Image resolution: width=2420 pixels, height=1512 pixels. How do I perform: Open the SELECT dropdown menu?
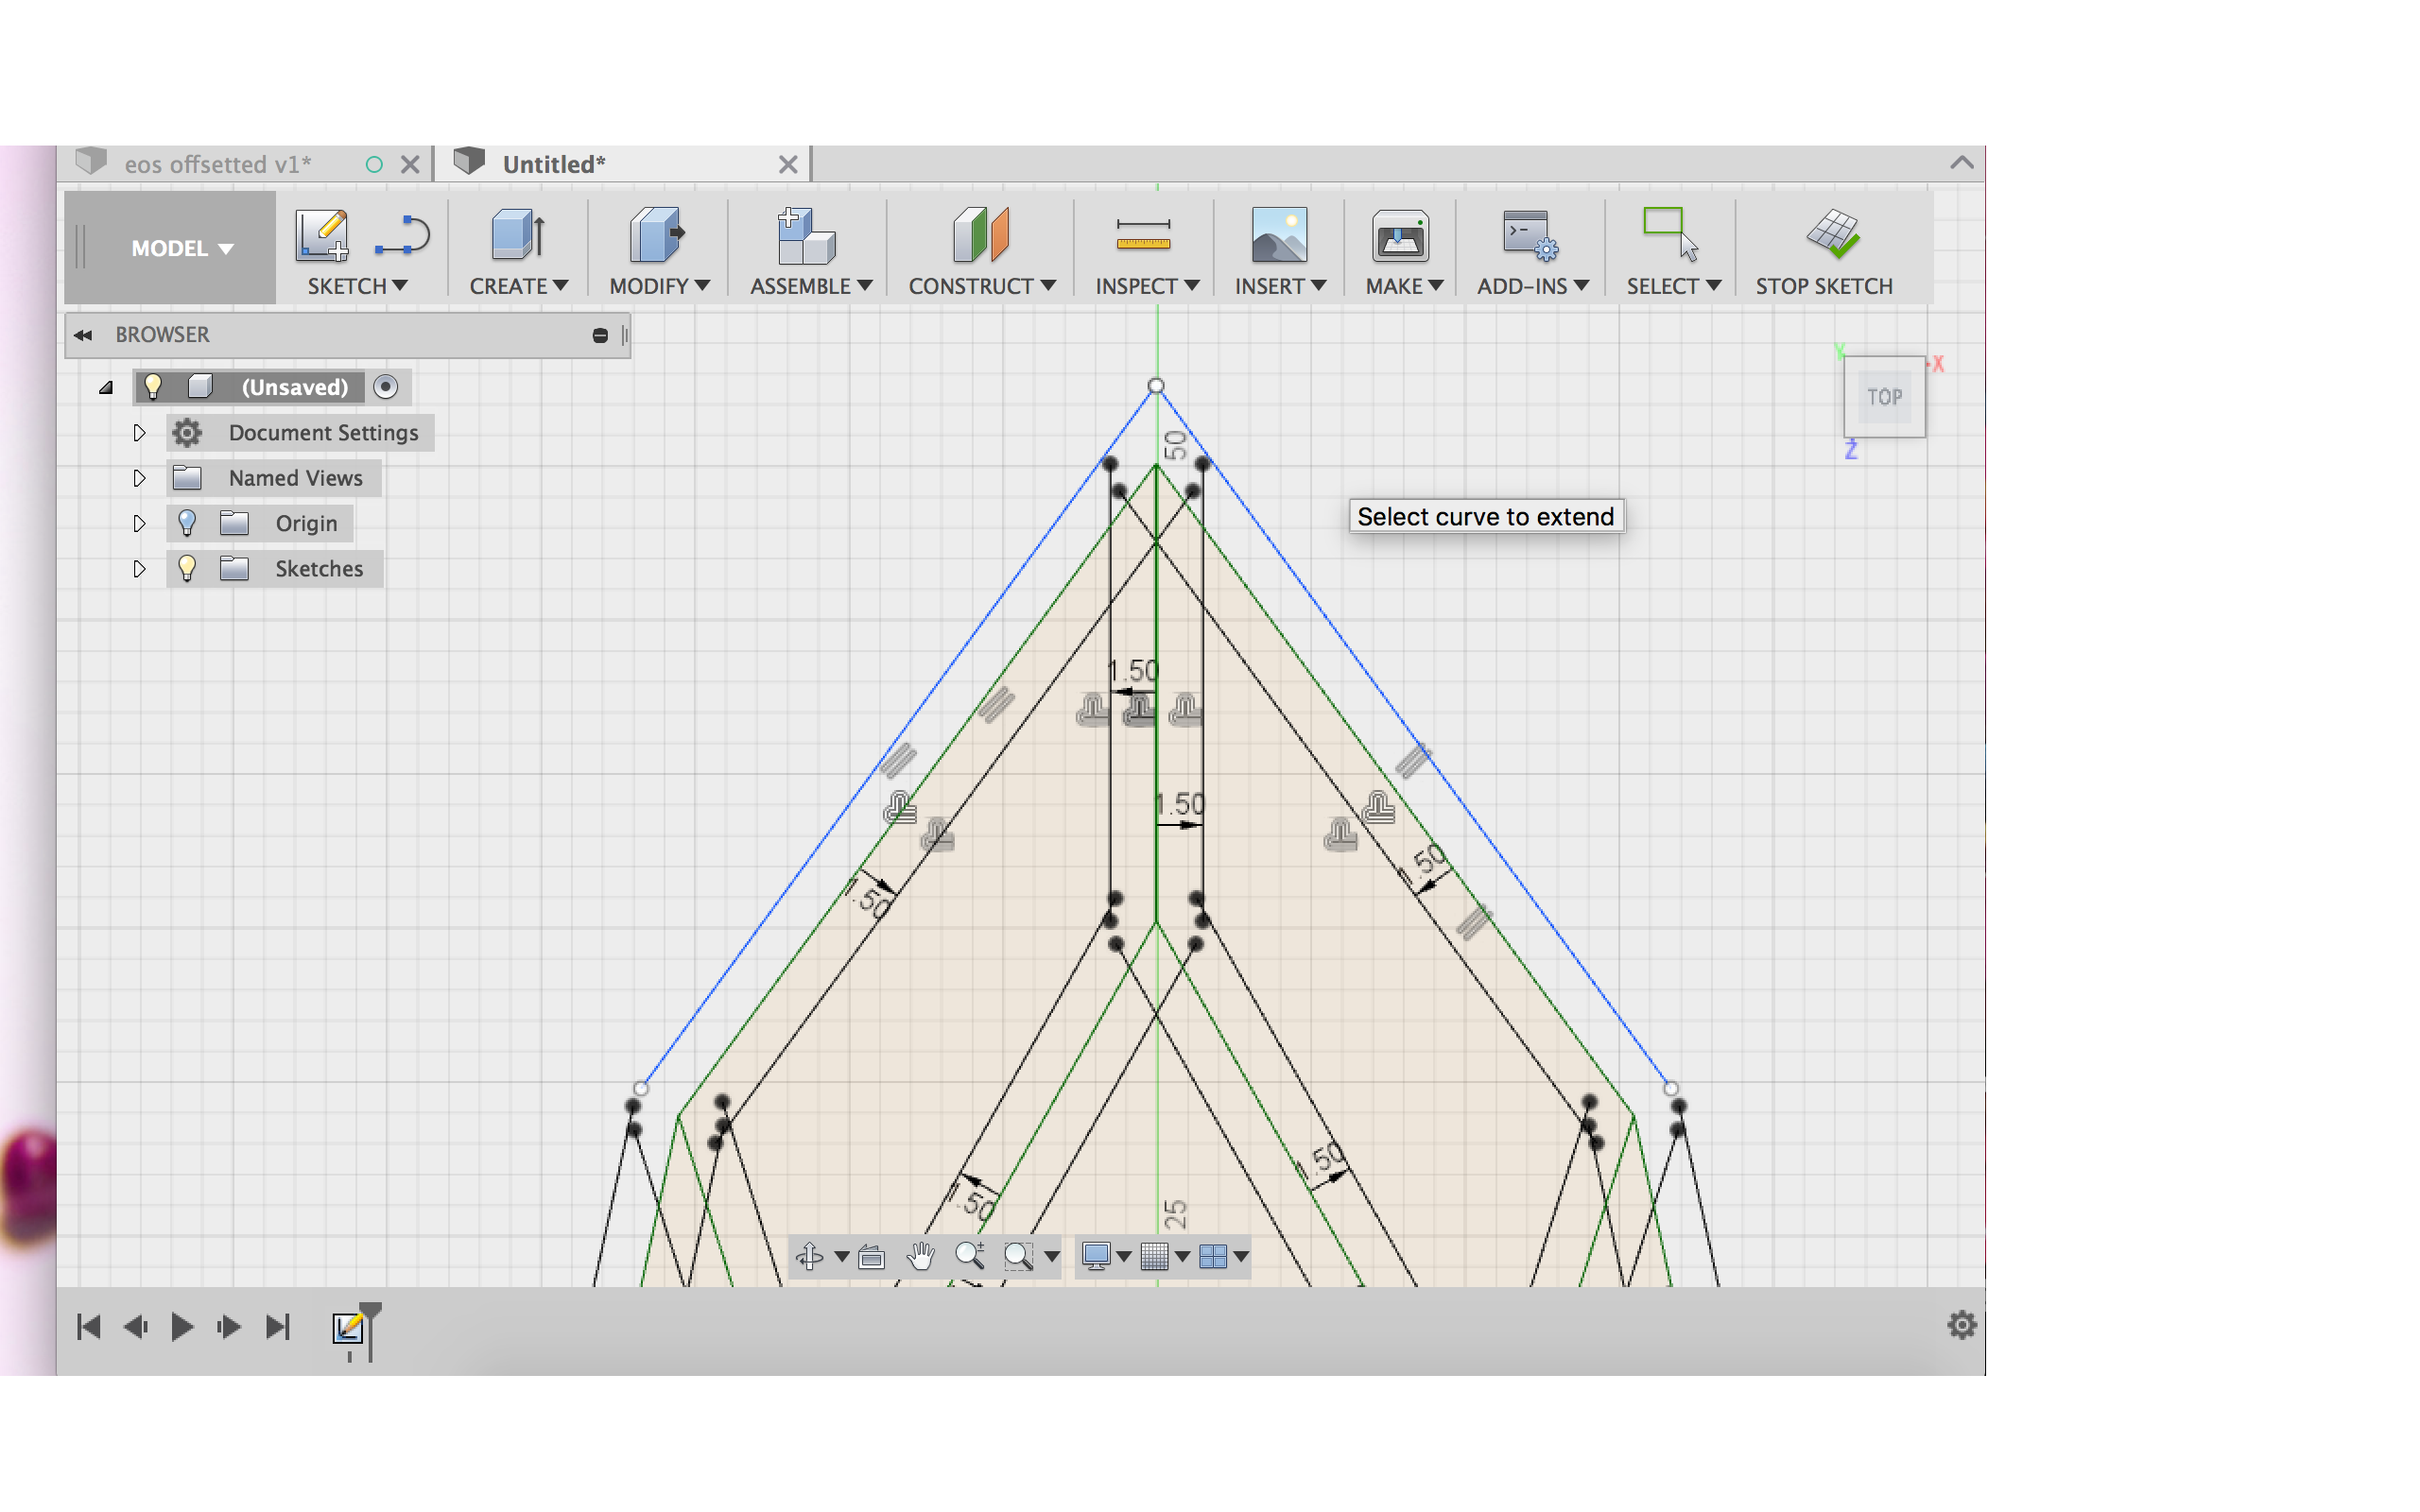pyautogui.click(x=1673, y=286)
